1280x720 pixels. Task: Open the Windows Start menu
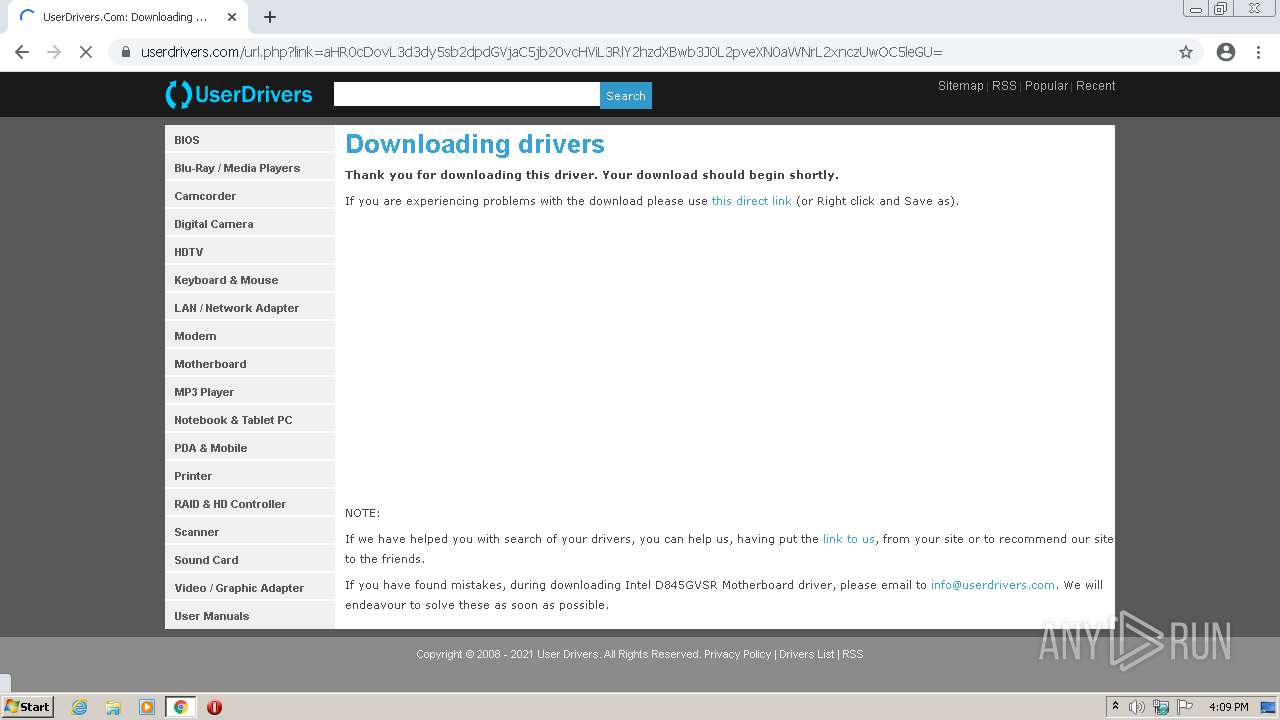point(28,707)
